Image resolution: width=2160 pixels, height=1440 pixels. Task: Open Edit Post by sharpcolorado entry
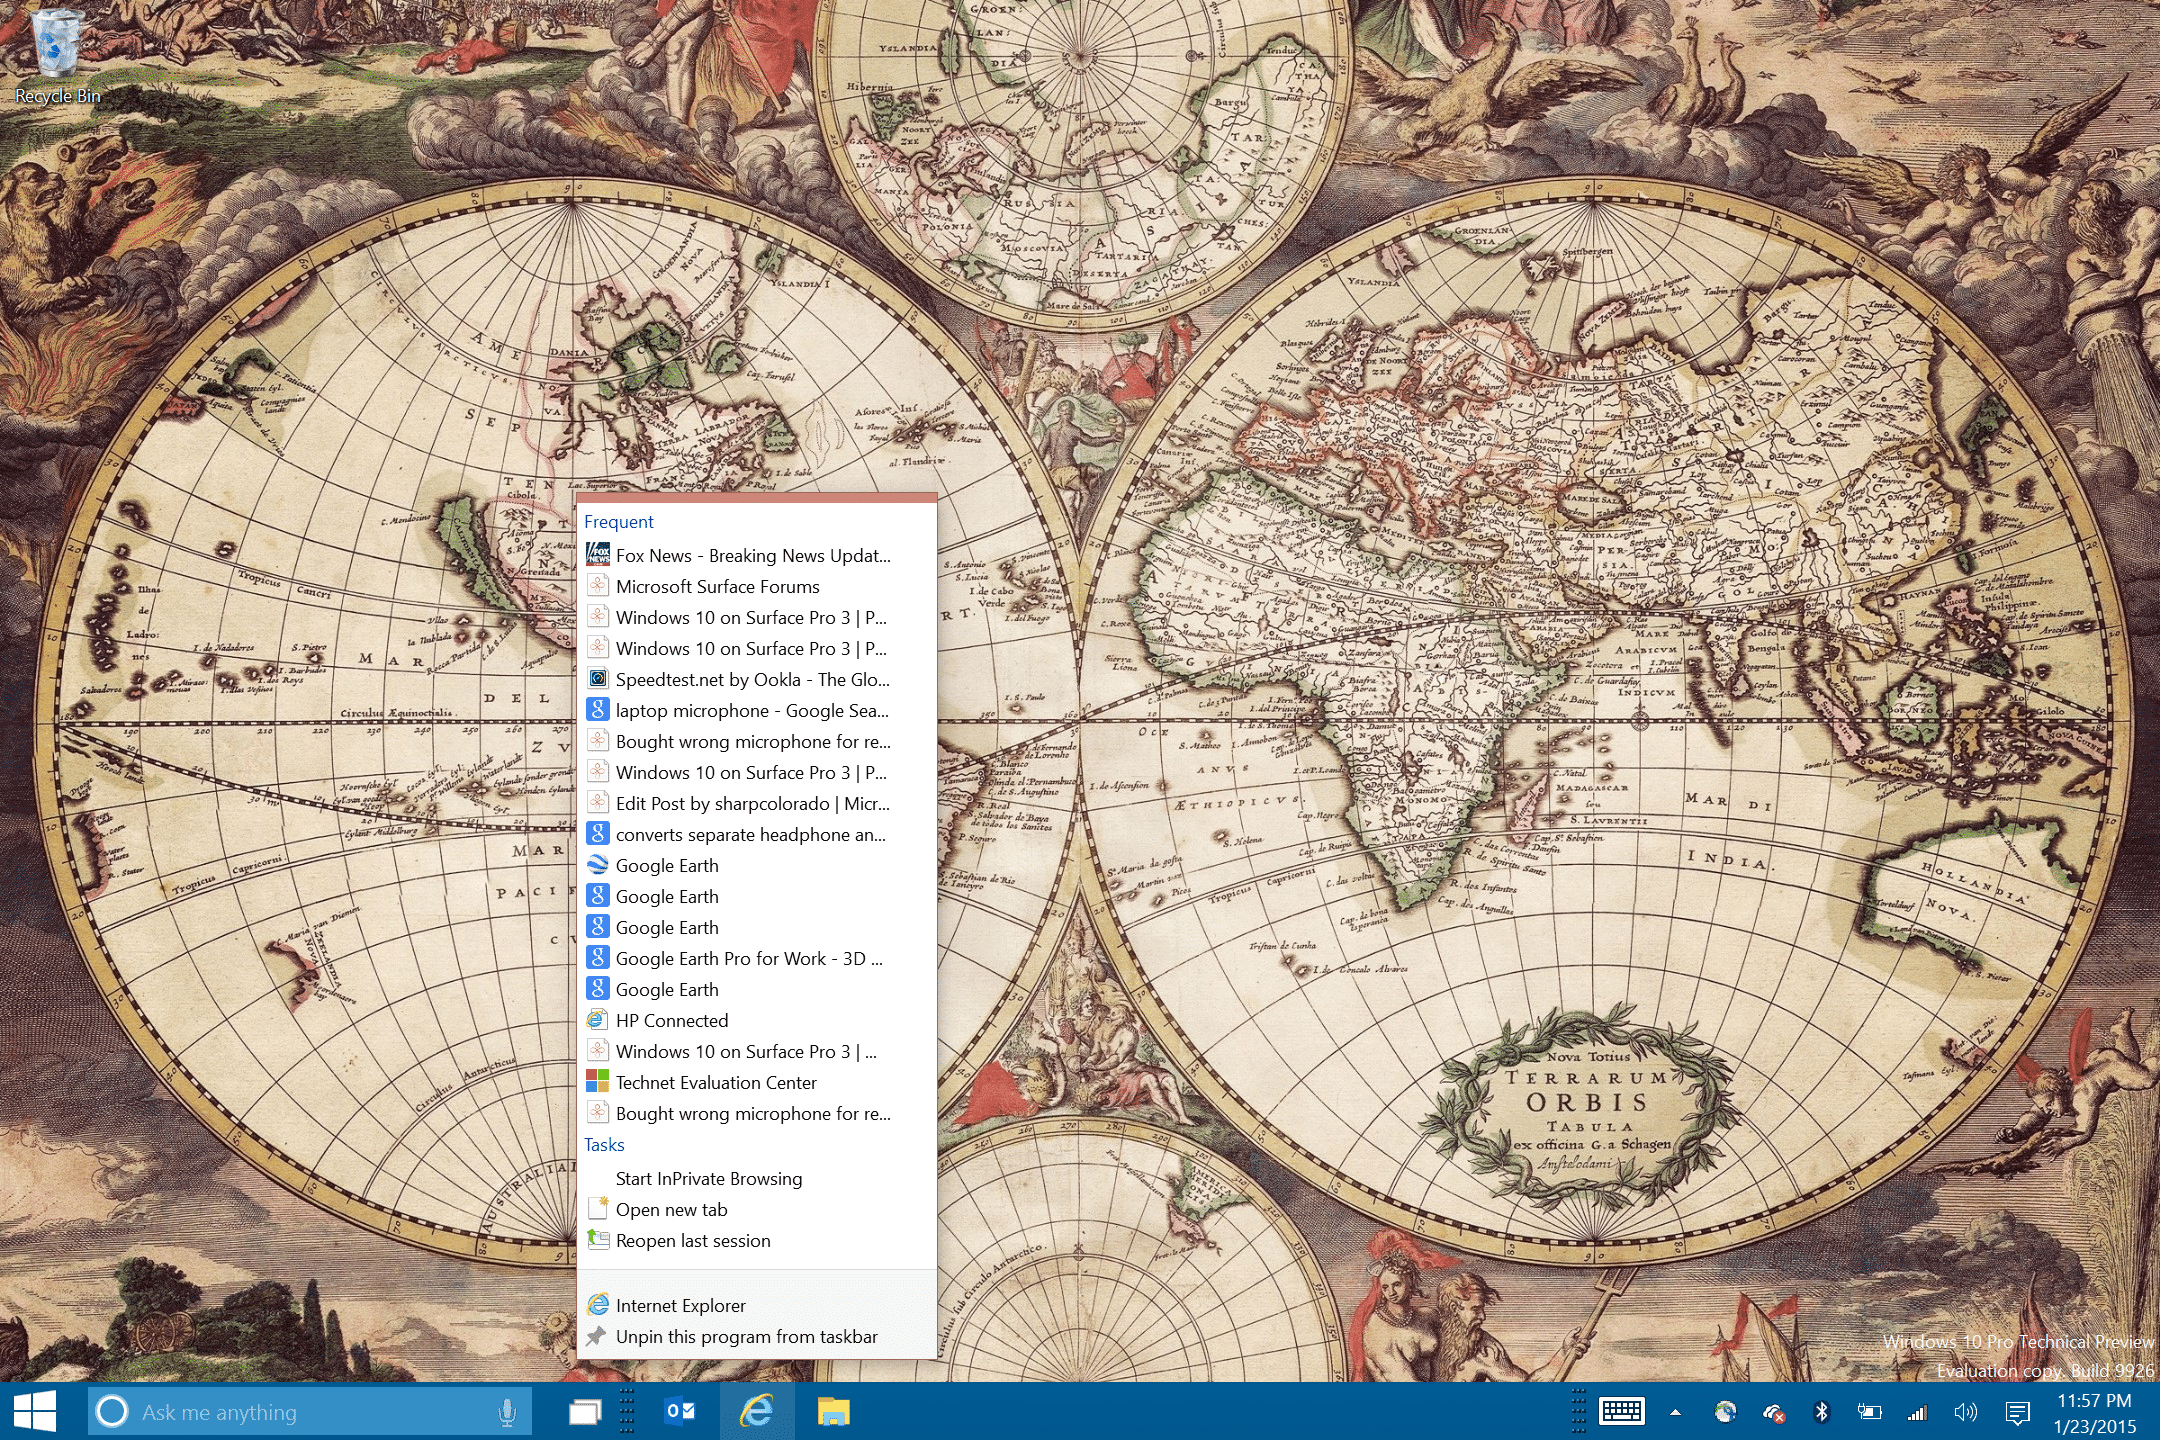coord(757,803)
